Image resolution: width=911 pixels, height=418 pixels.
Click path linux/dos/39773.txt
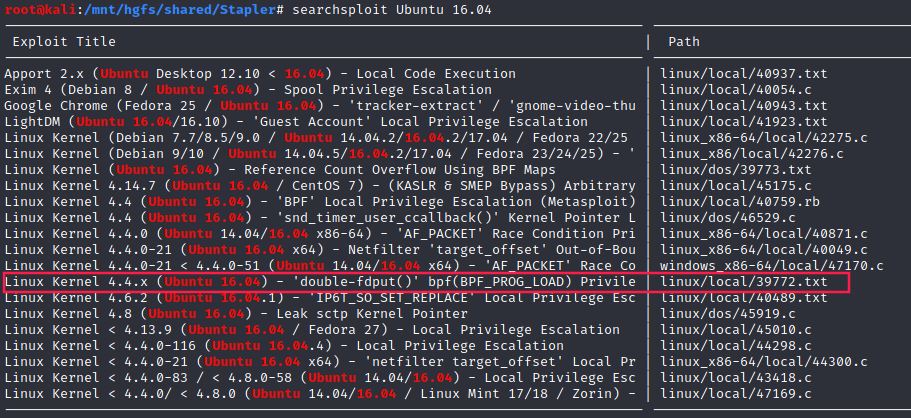(736, 170)
